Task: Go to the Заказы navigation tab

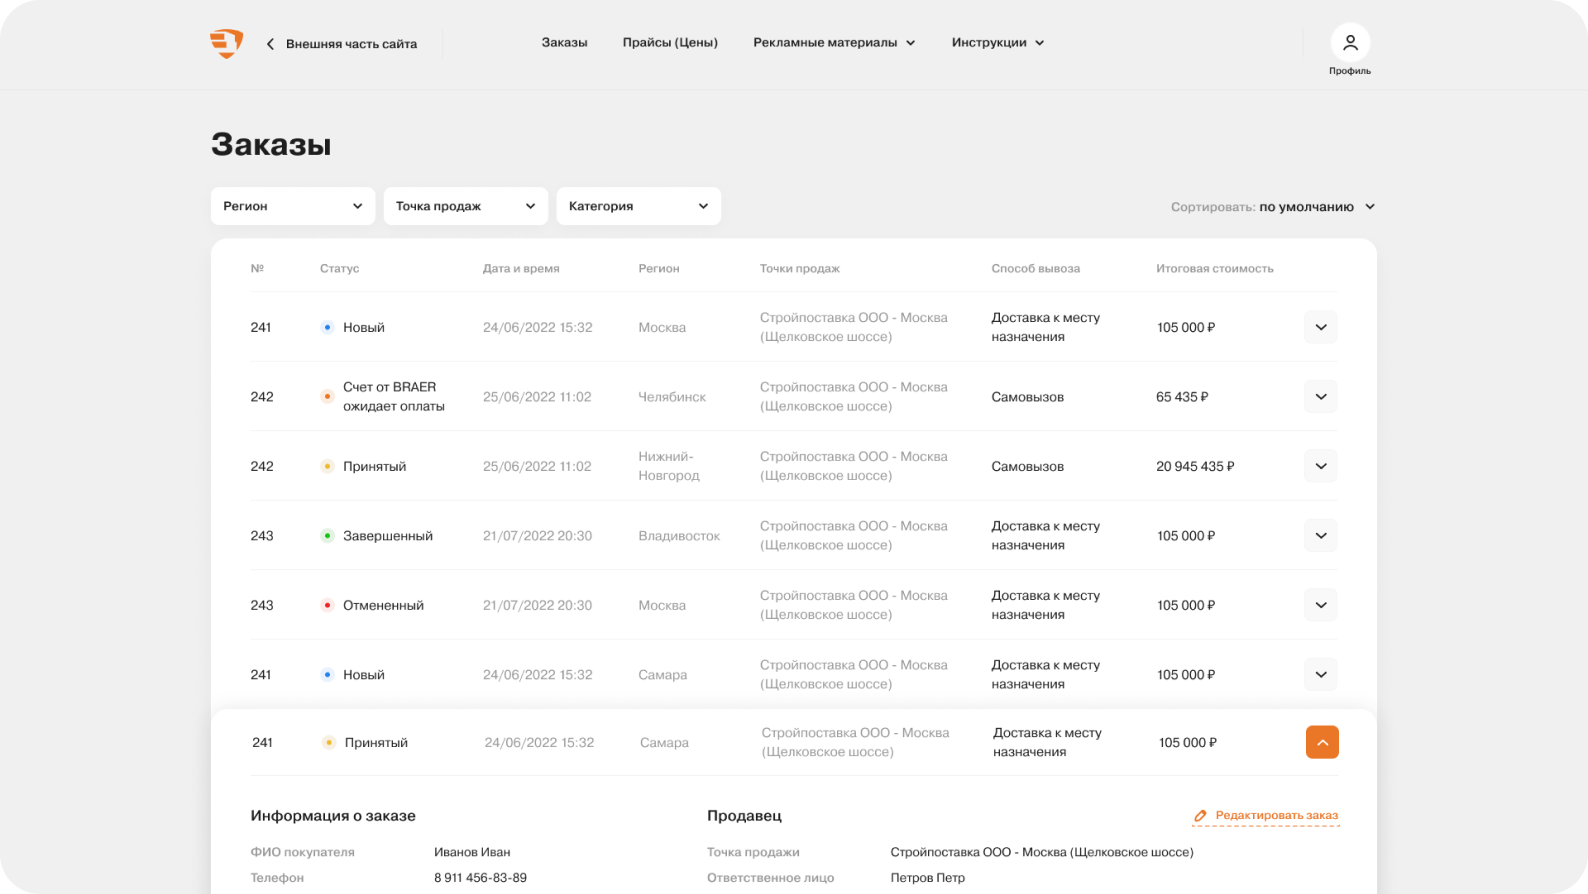Action: 564,43
